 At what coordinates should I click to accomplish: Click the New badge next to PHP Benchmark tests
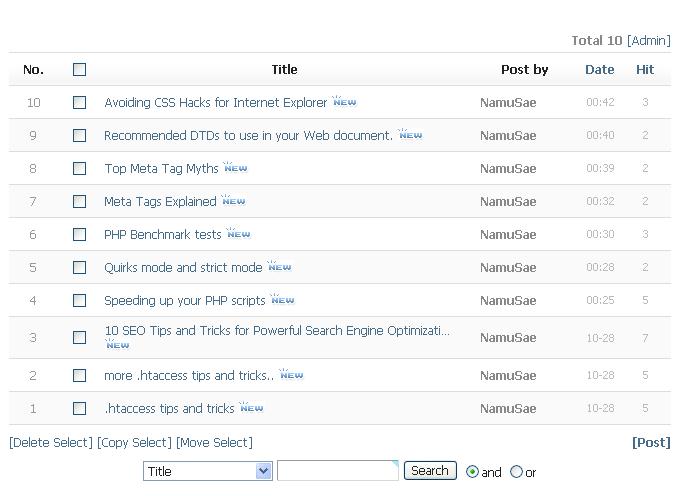click(238, 234)
